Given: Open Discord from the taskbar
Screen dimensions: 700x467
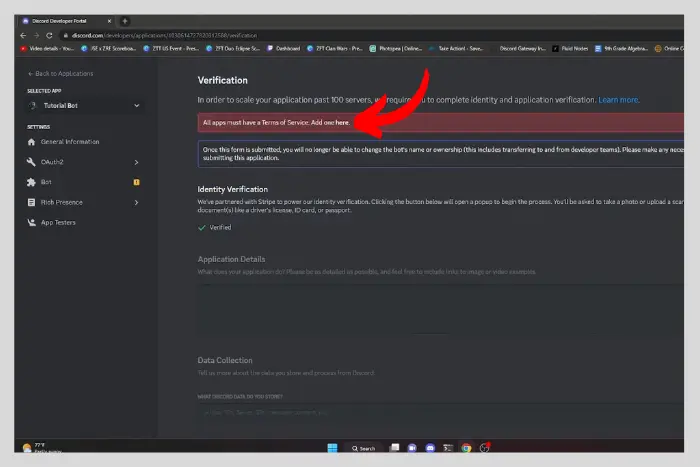Looking at the screenshot, I should click(x=430, y=447).
